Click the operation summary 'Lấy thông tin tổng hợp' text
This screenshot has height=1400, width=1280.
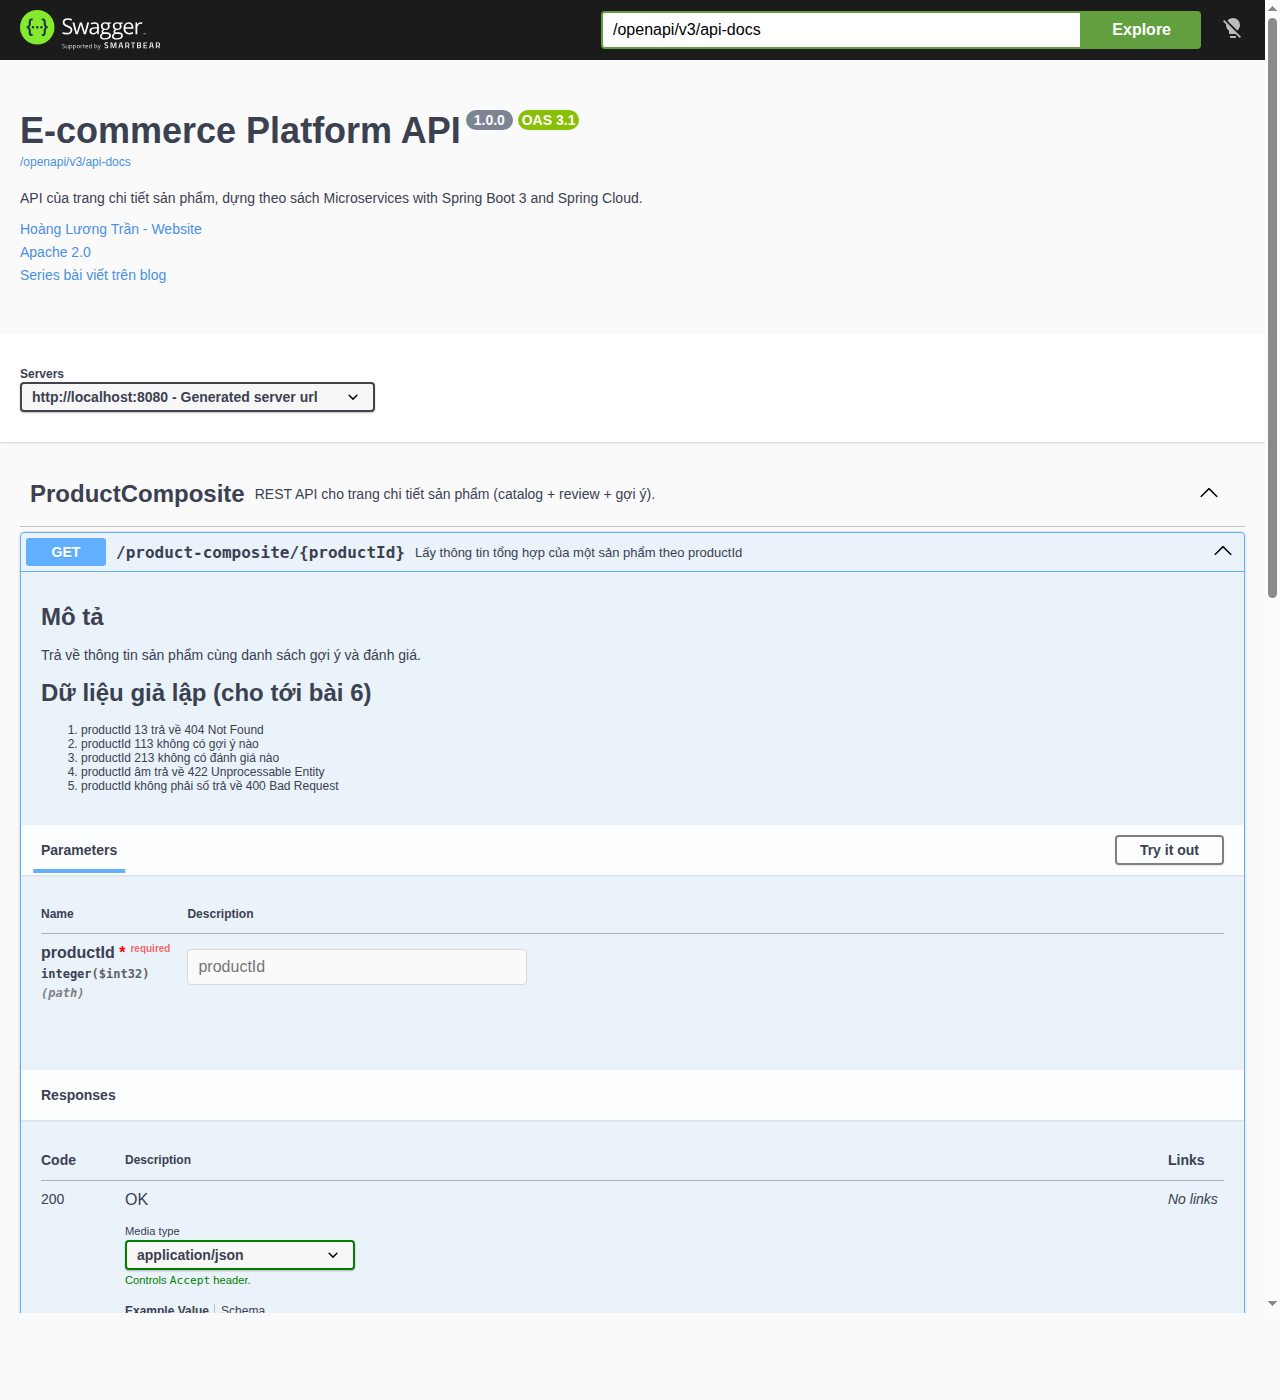click(x=579, y=553)
